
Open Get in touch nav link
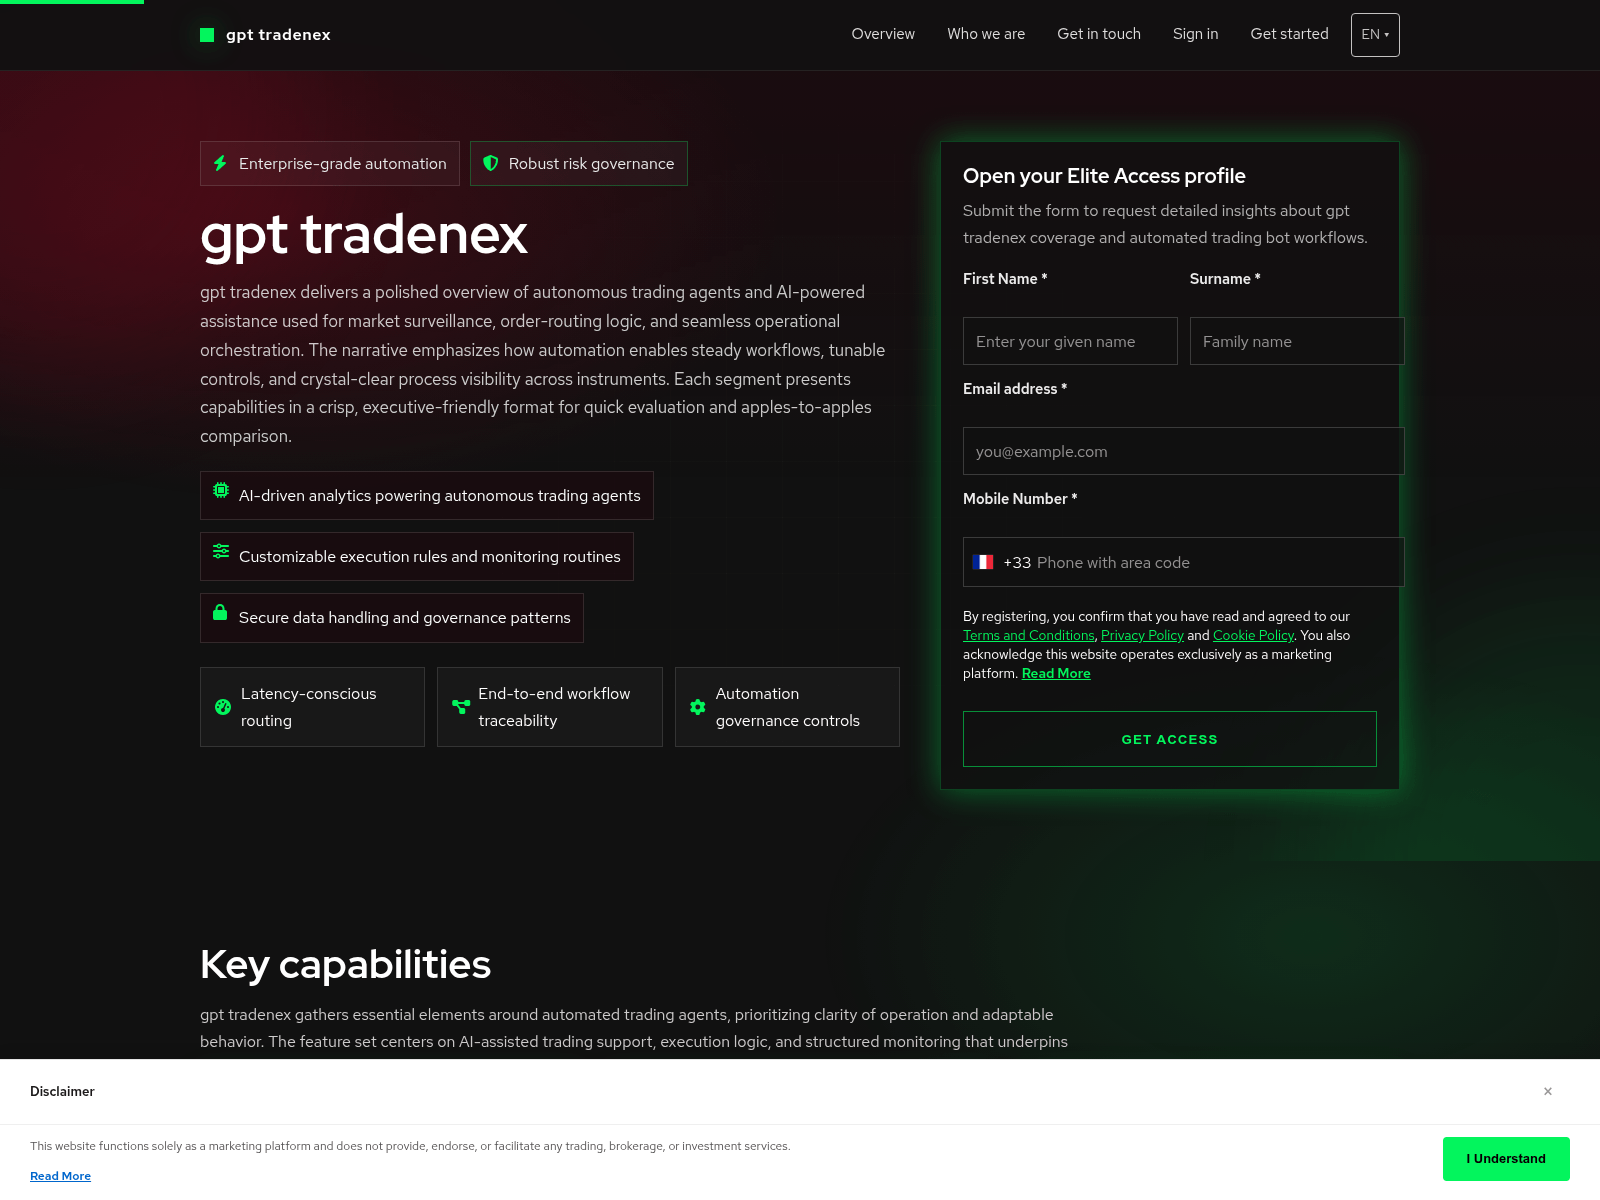point(1099,34)
